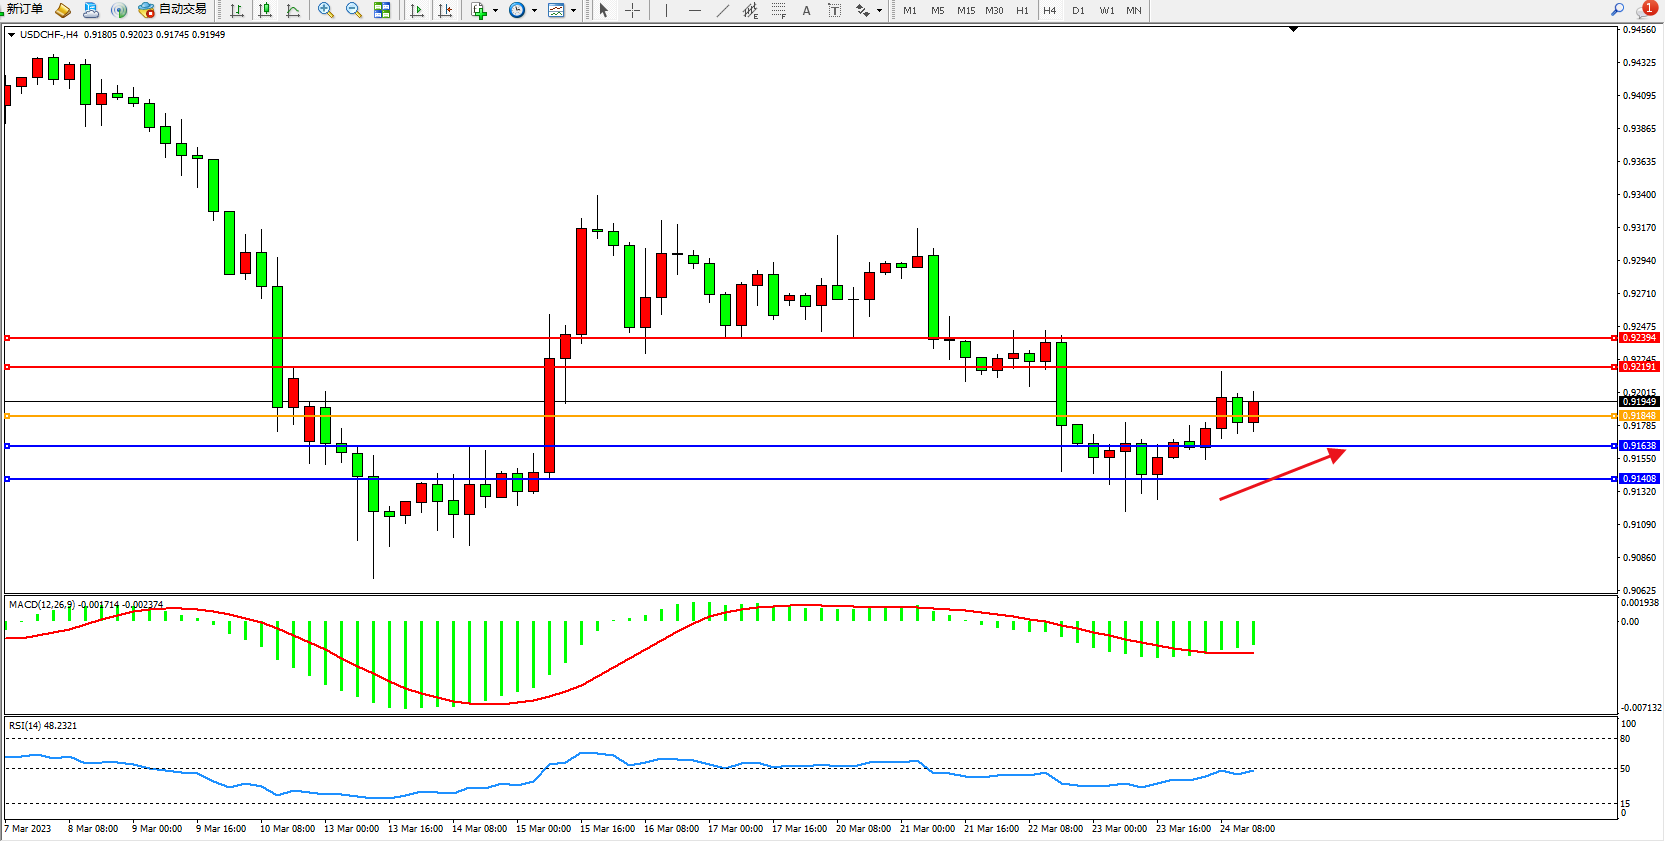The image size is (1665, 842).
Task: Switch to the H1 timeframe
Action: click(1022, 10)
